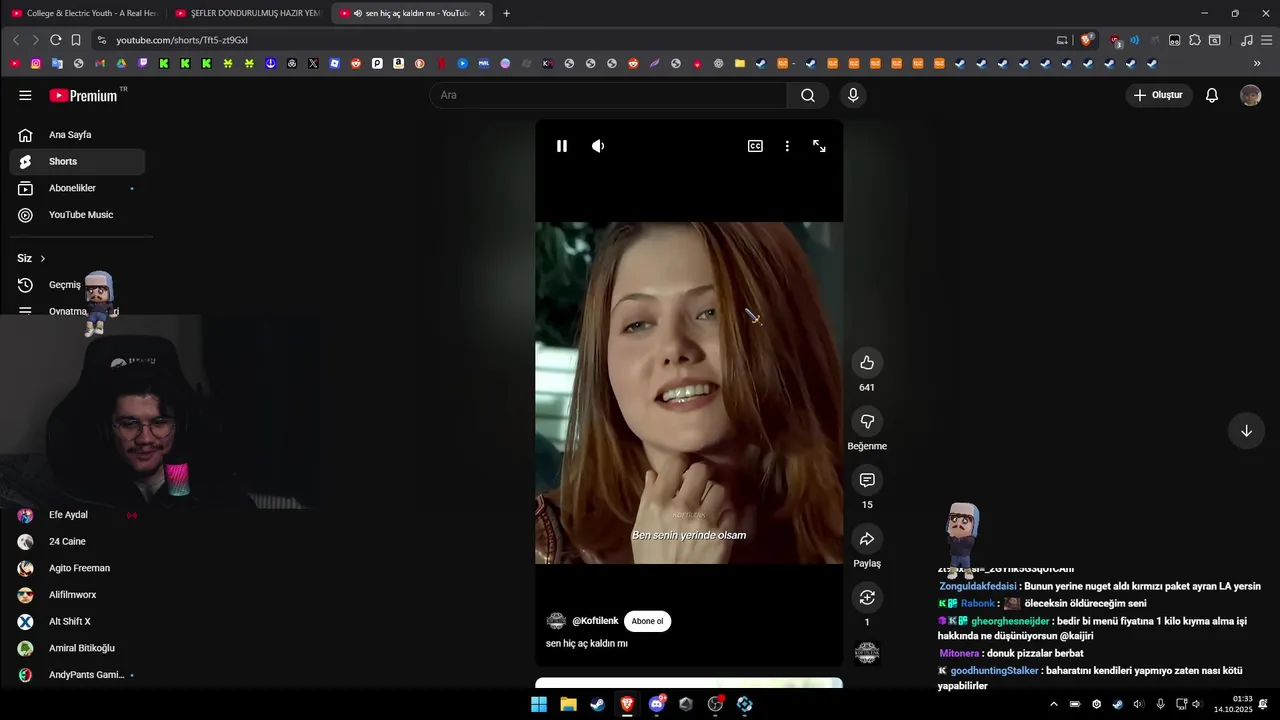
Task: Click the address bar URL
Action: [x=181, y=40]
